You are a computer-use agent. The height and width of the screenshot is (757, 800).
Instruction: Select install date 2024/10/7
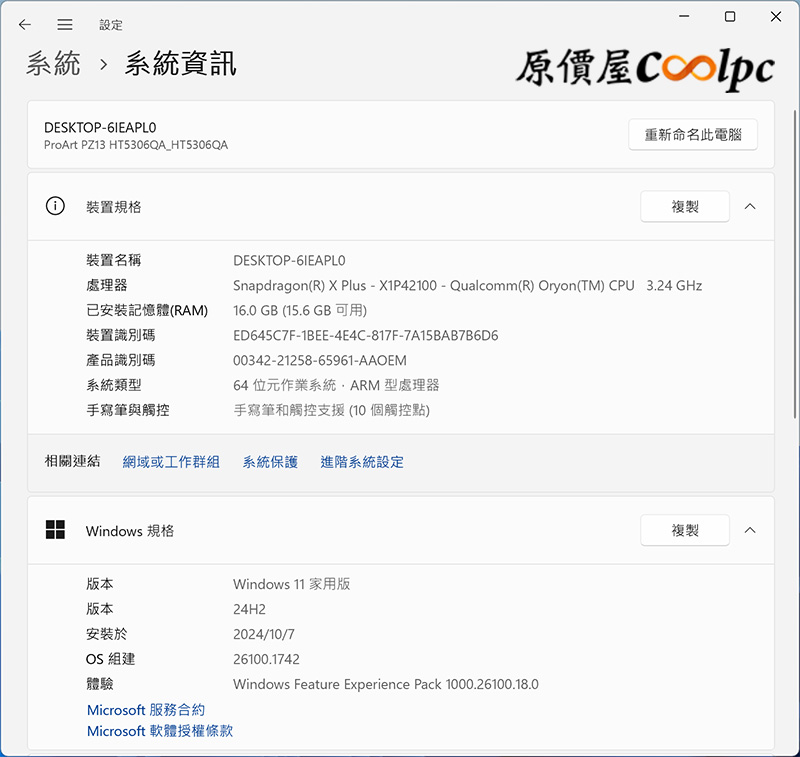tap(264, 634)
